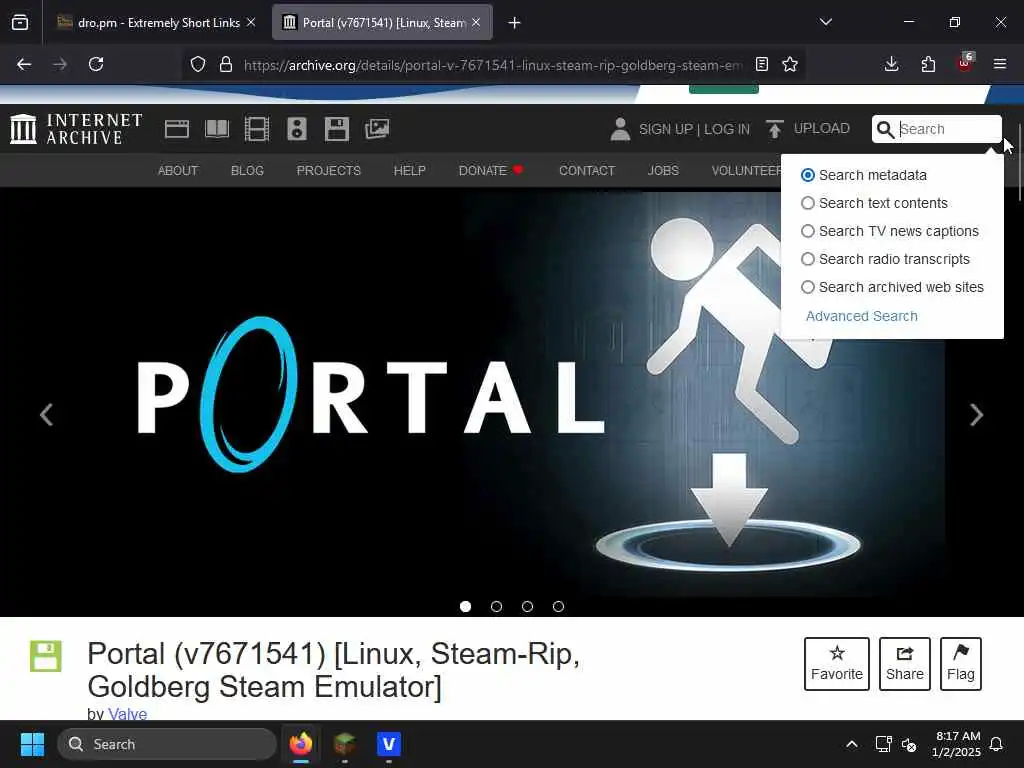Screen dimensions: 1024x768
Task: Open the tracking protection shield icon
Action: 198,64
